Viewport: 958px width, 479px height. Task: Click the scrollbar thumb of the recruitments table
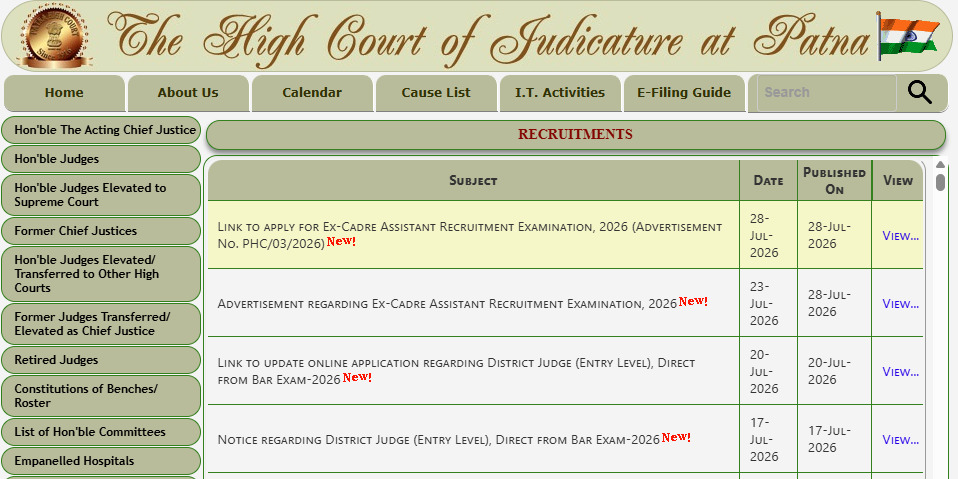point(940,181)
